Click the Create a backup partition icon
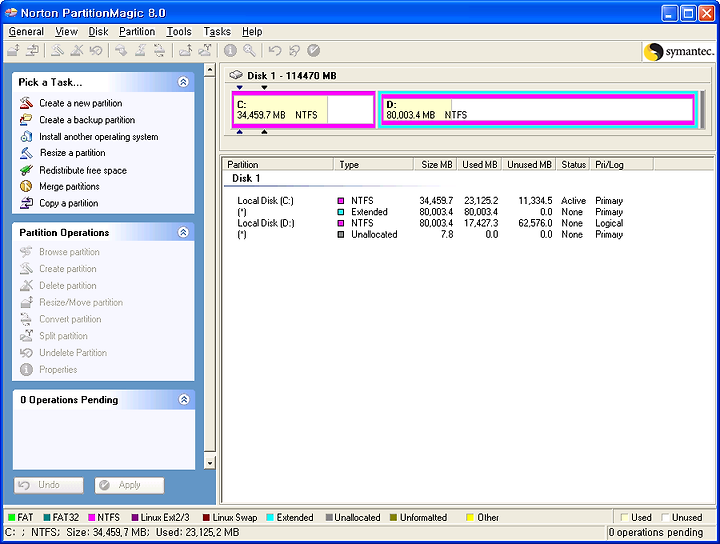Viewport: 720px width, 544px height. pos(26,119)
